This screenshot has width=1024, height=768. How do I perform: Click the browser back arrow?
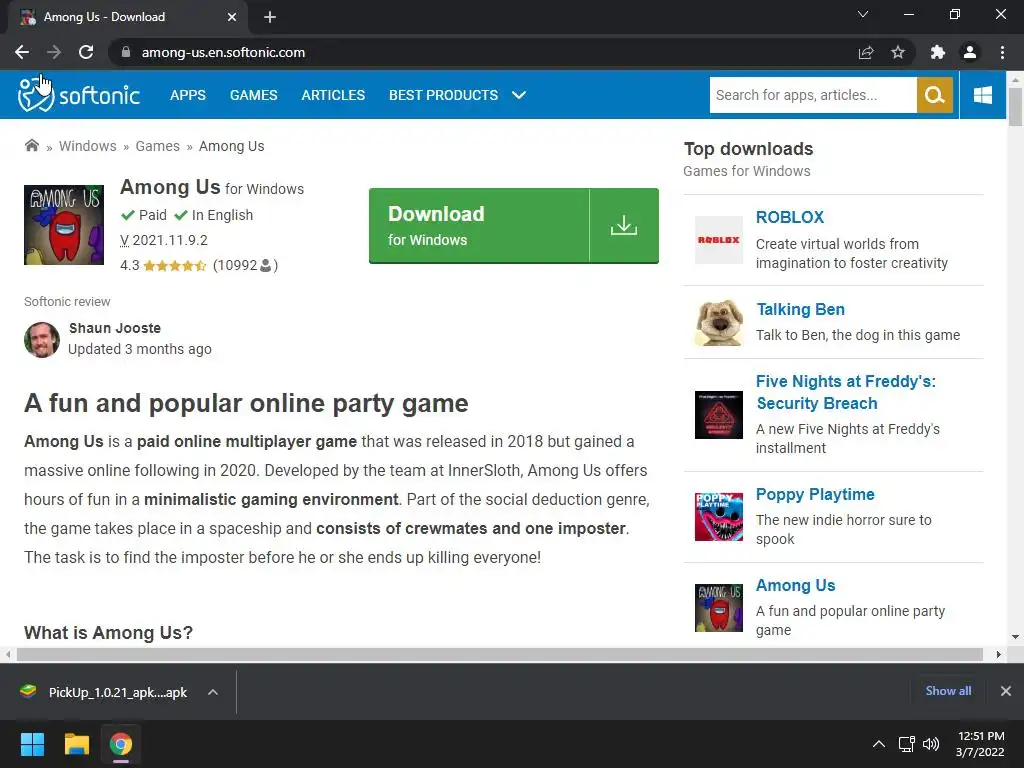(x=22, y=52)
